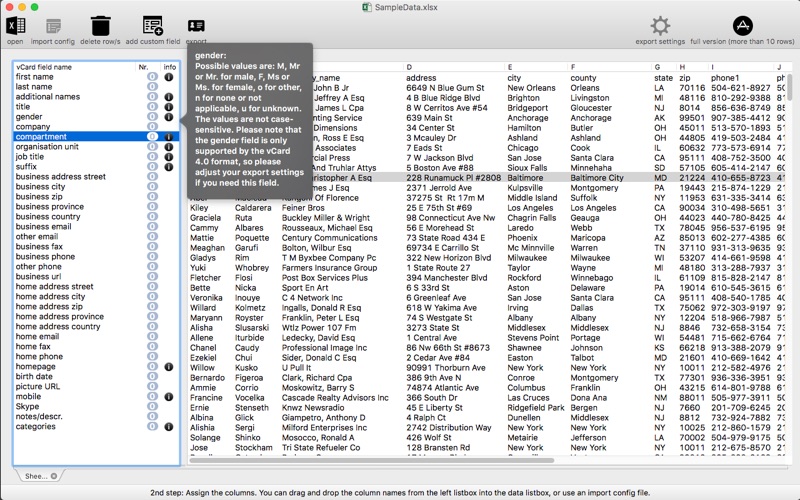Select the sheet tab at bottom left
This screenshot has width=800, height=500.
35,476
